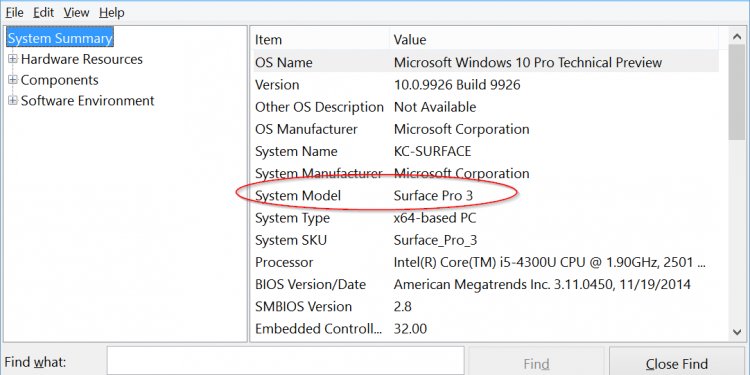Select System Summary tree node
Screen dimensions: 750x375
click(x=60, y=38)
